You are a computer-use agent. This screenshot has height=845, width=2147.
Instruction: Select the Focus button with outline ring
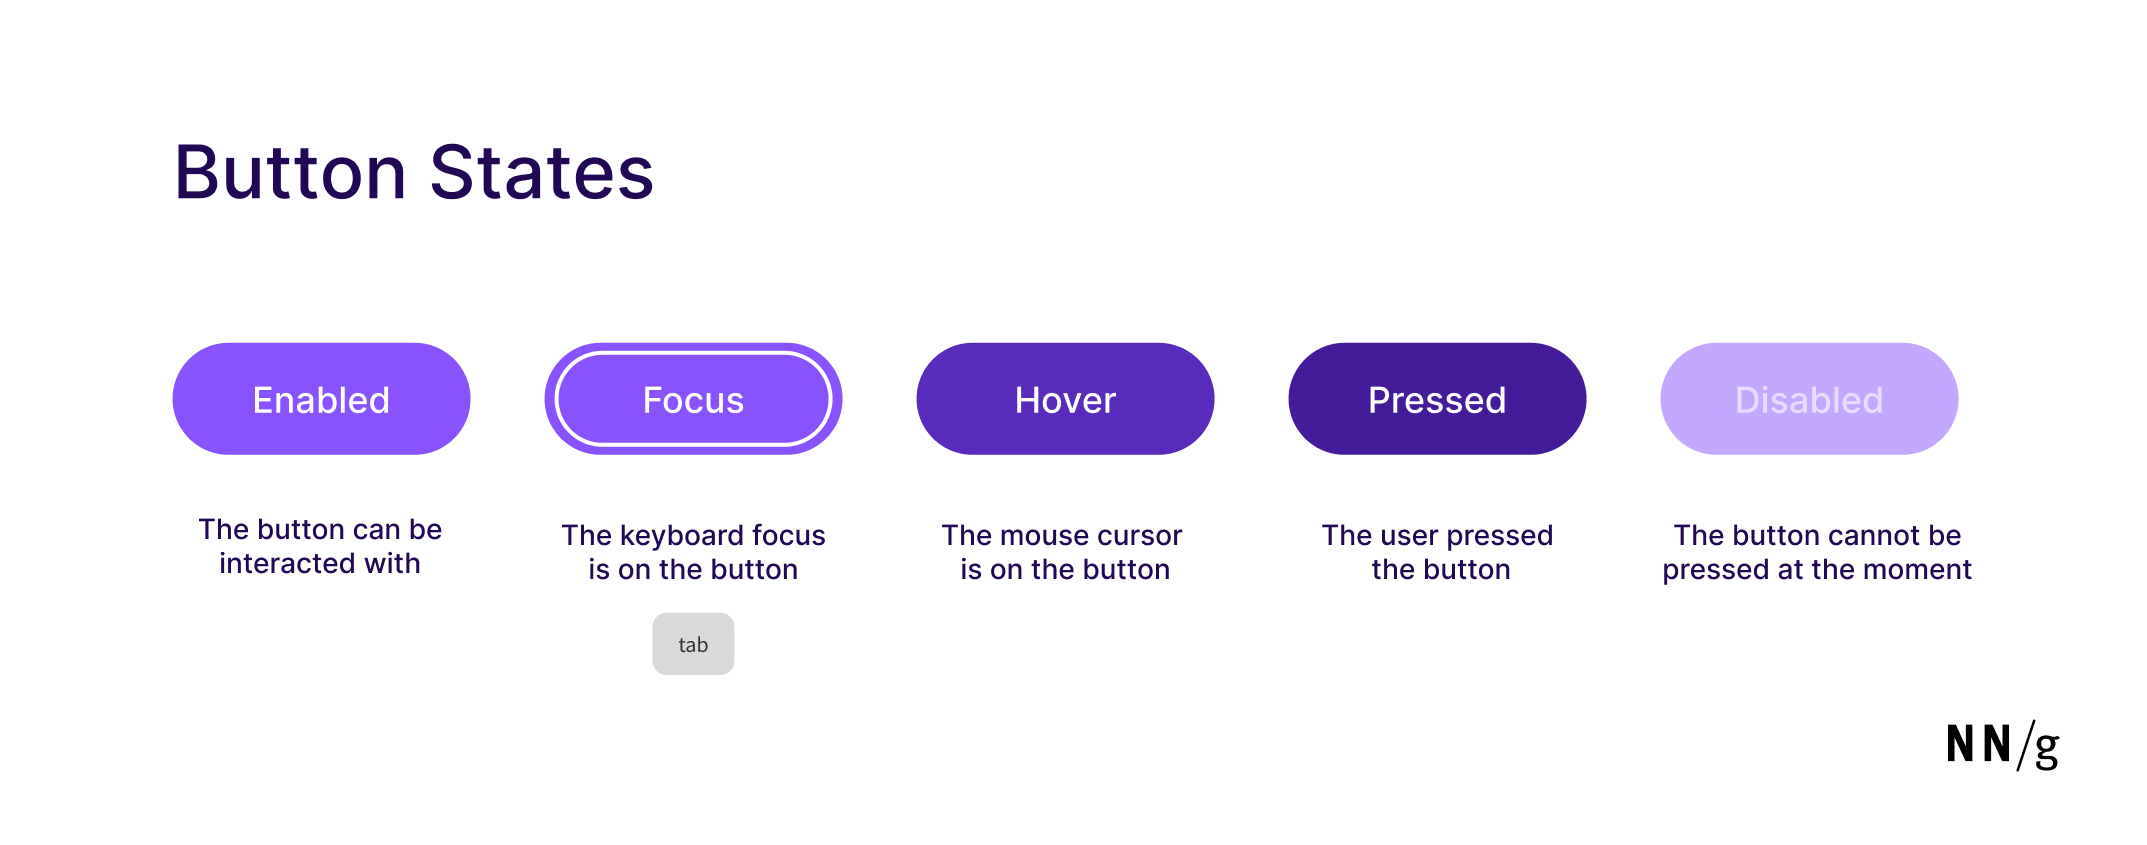point(693,399)
